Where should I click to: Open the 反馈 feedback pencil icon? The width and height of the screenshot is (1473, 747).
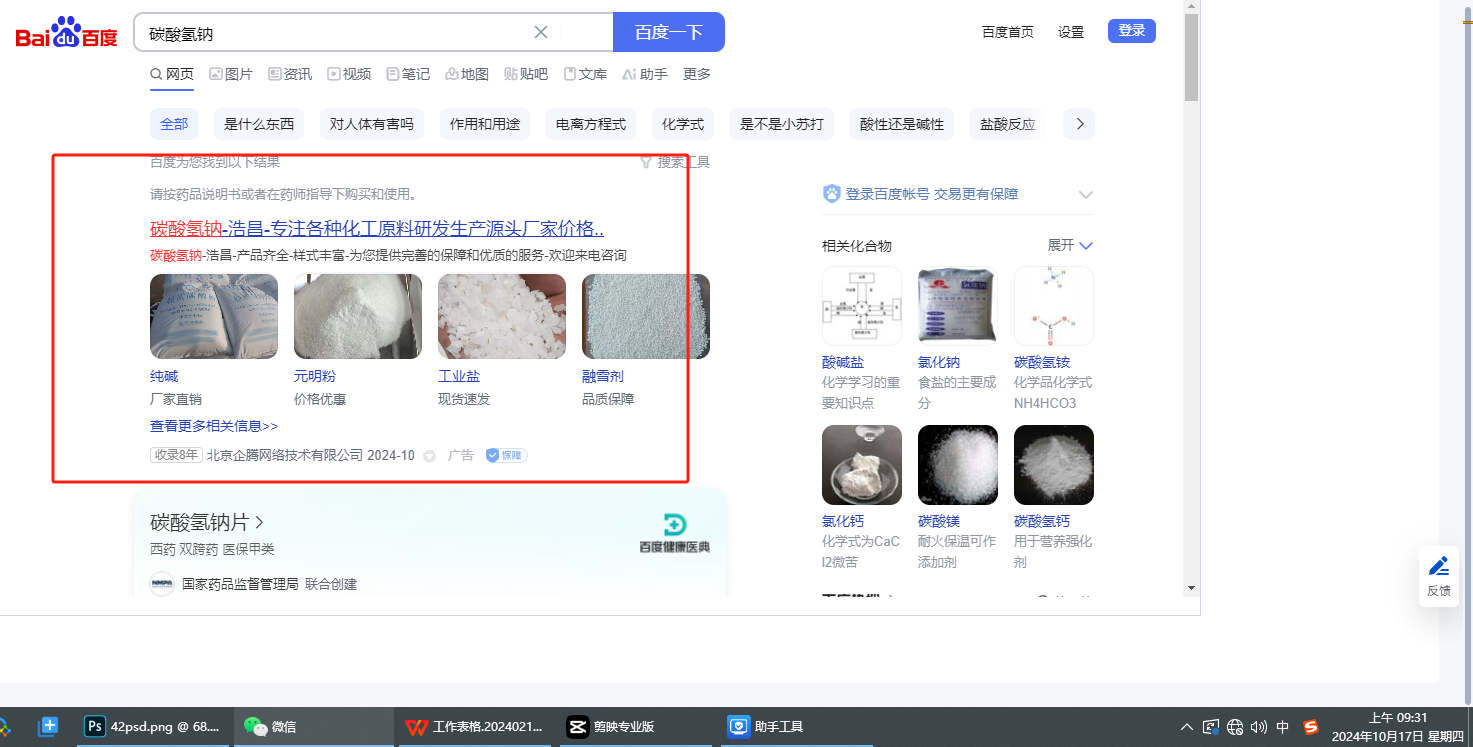(x=1438, y=566)
